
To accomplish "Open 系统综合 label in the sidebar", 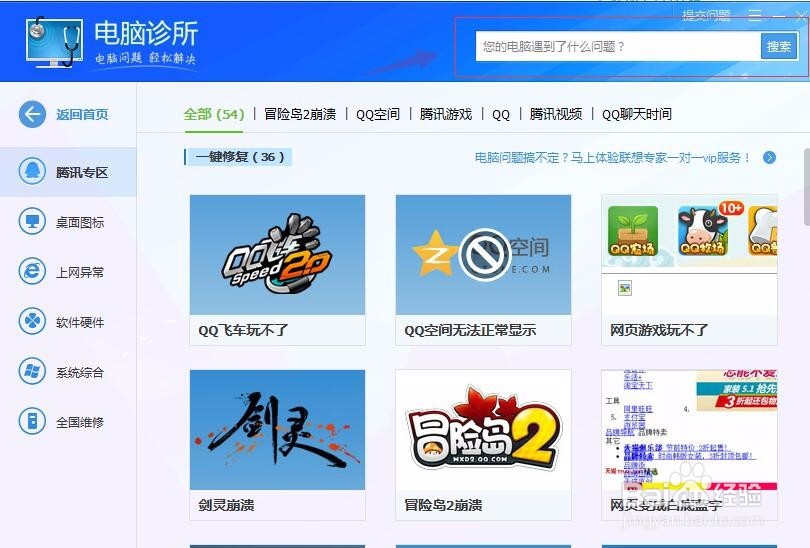I will (x=80, y=372).
